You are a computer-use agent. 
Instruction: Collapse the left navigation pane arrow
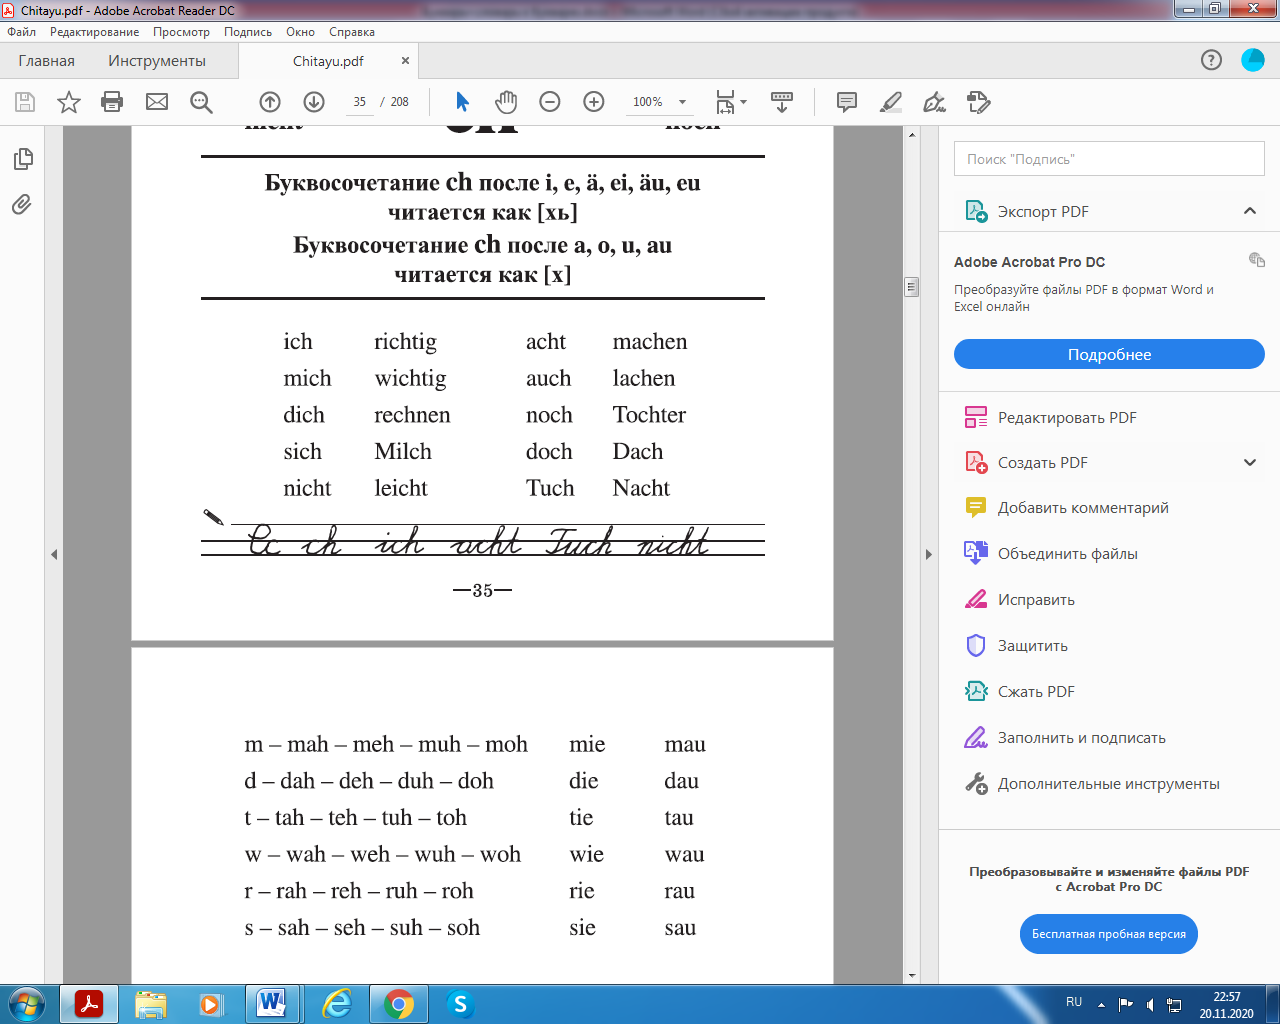pyautogui.click(x=54, y=554)
